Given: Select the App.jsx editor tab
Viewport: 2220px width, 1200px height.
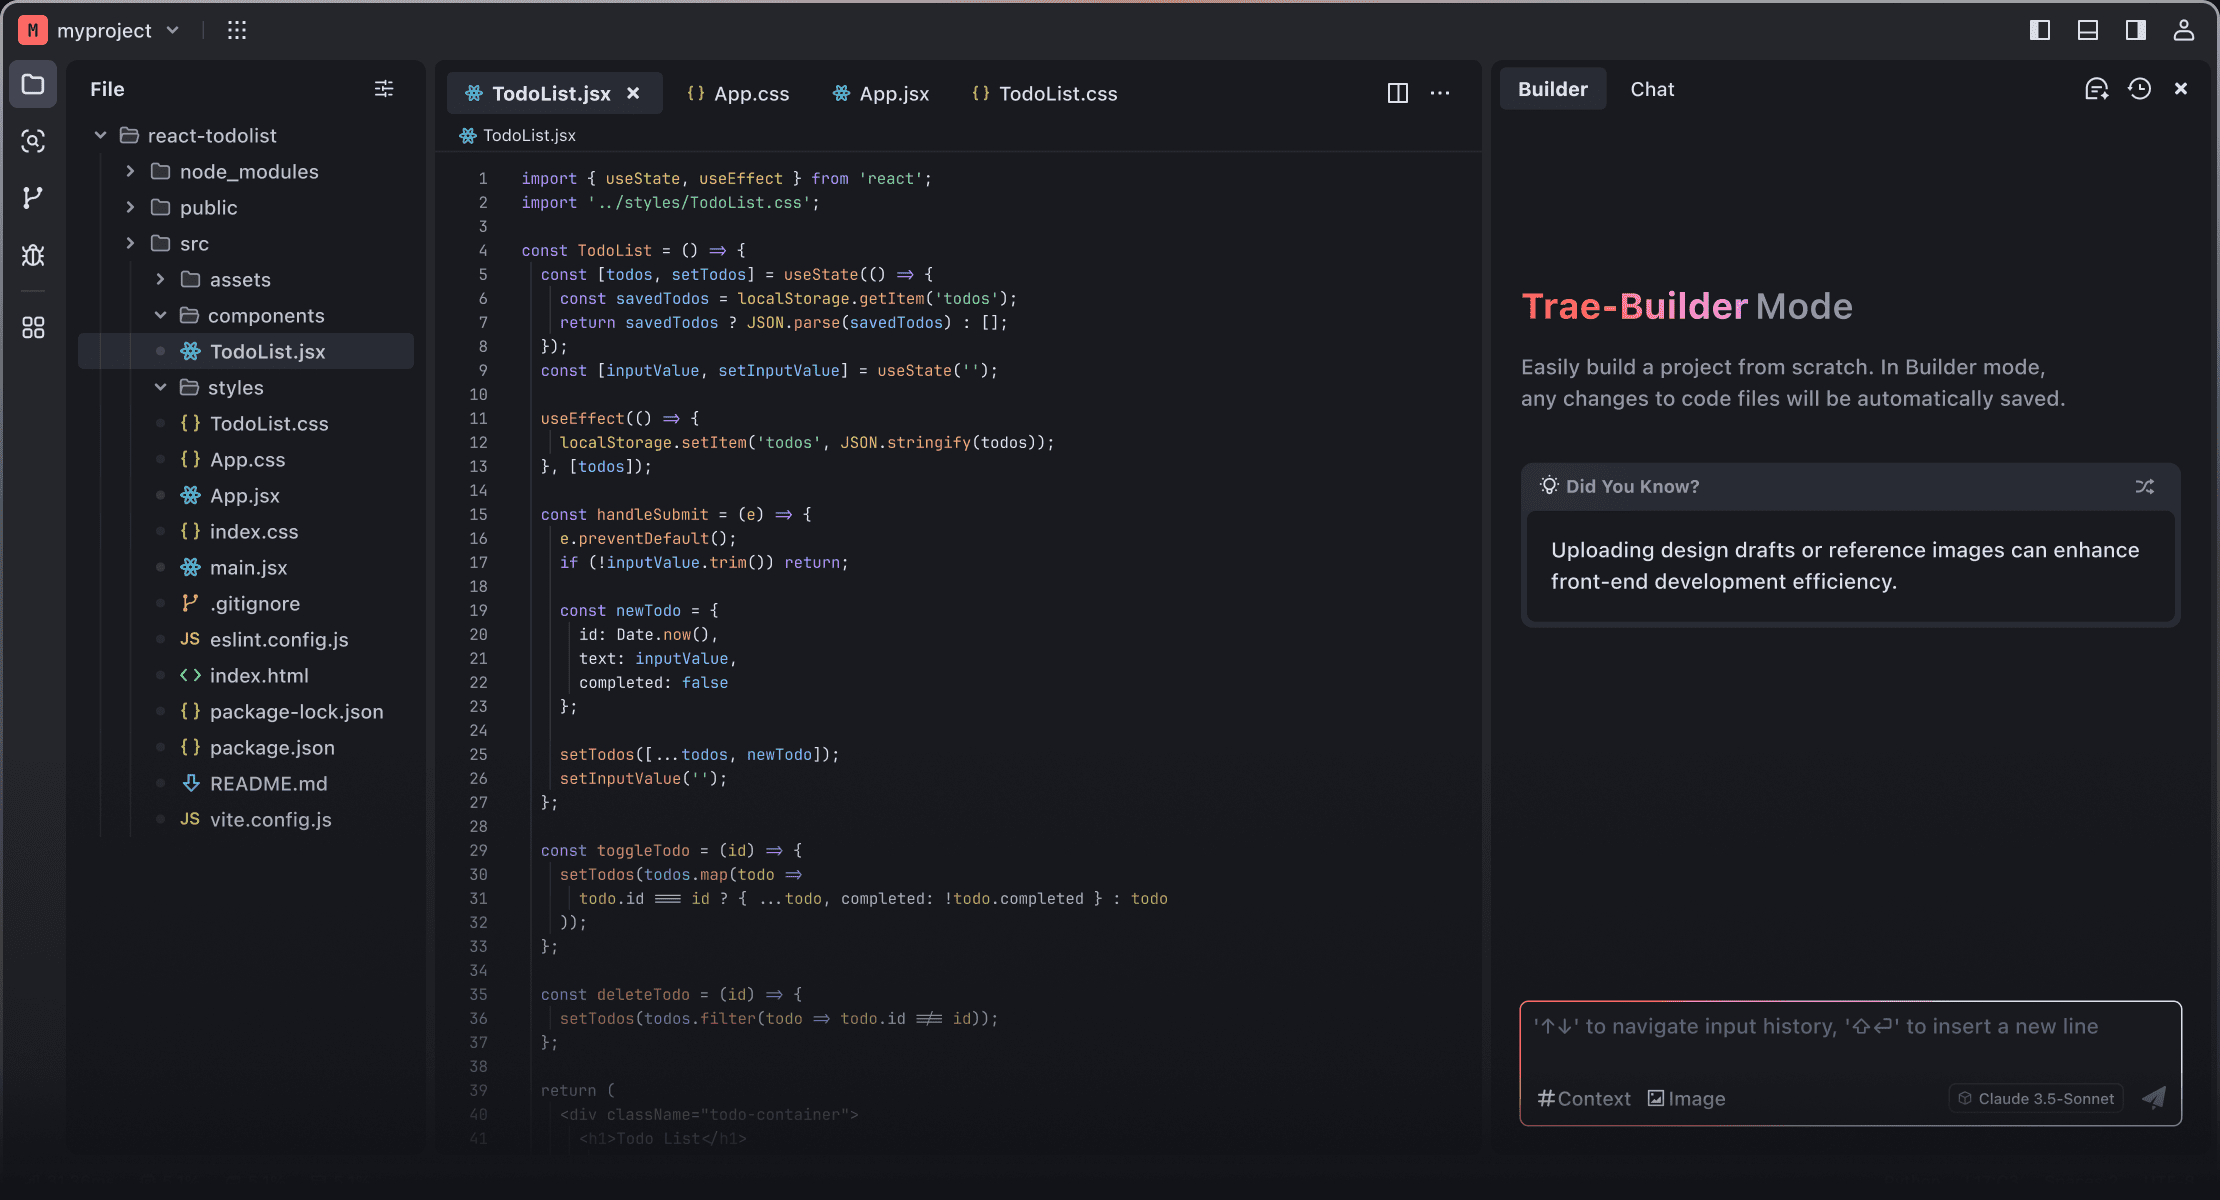Looking at the screenshot, I should 894,92.
